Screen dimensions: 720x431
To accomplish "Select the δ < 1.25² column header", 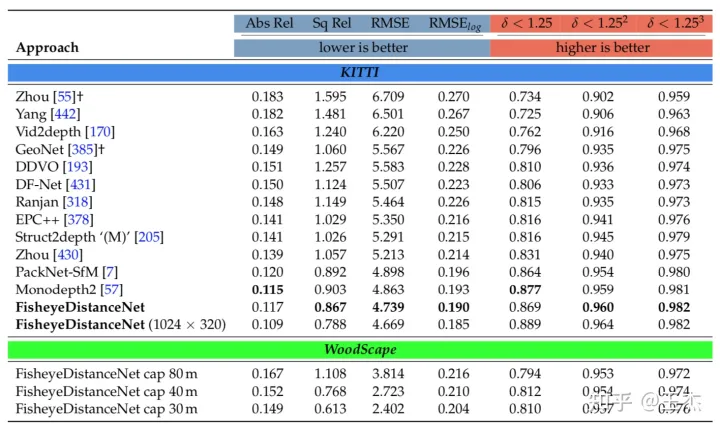I will coord(599,22).
